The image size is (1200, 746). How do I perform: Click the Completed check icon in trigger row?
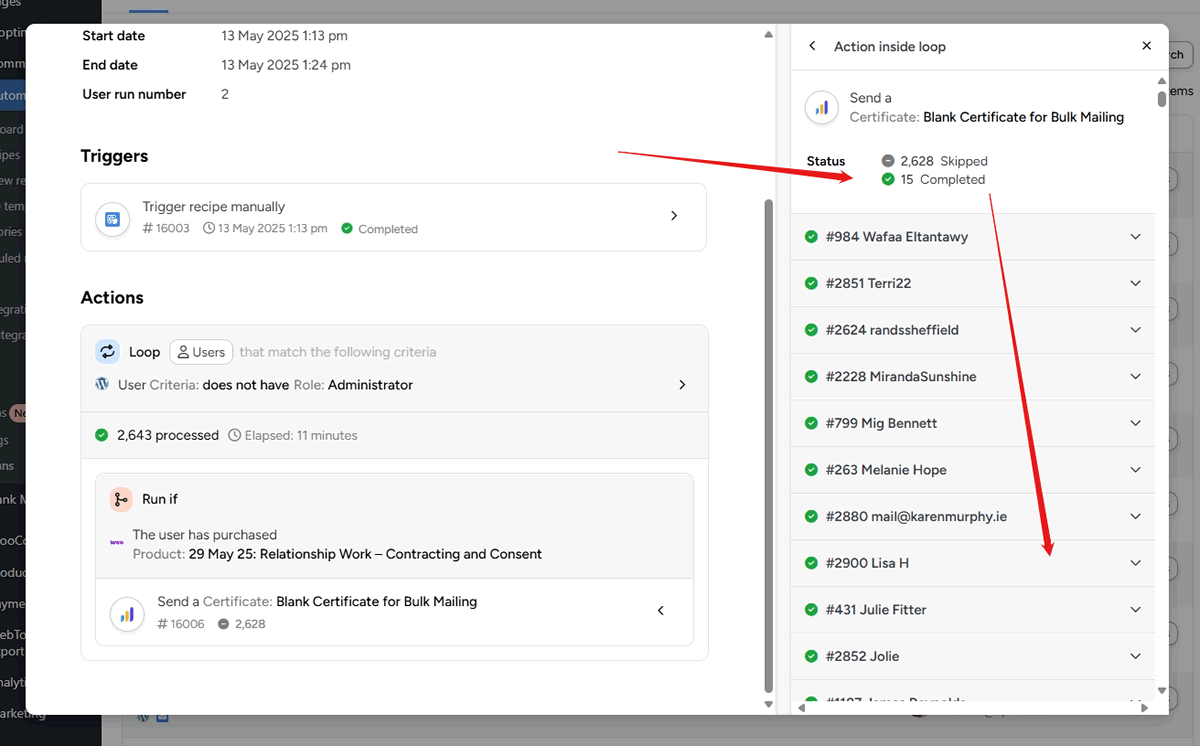(x=347, y=228)
